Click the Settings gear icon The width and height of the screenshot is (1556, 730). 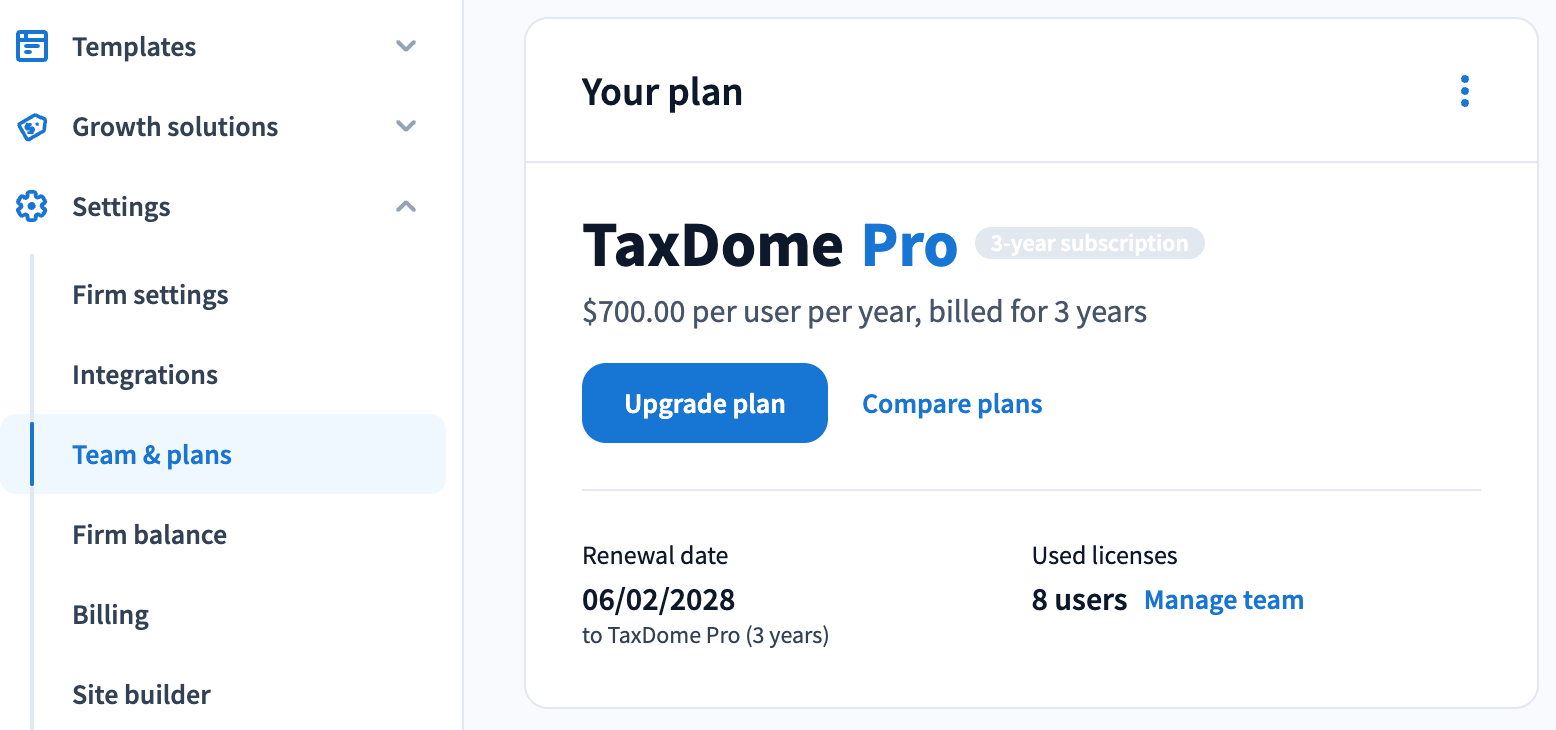tap(32, 207)
